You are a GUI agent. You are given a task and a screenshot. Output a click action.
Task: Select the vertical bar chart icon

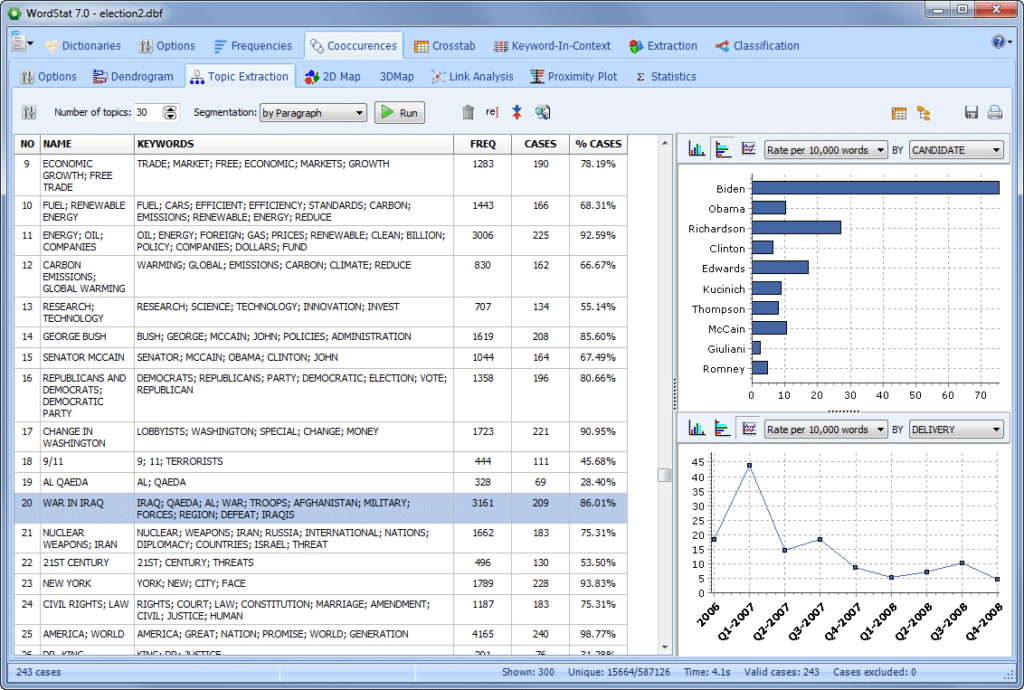click(x=697, y=148)
